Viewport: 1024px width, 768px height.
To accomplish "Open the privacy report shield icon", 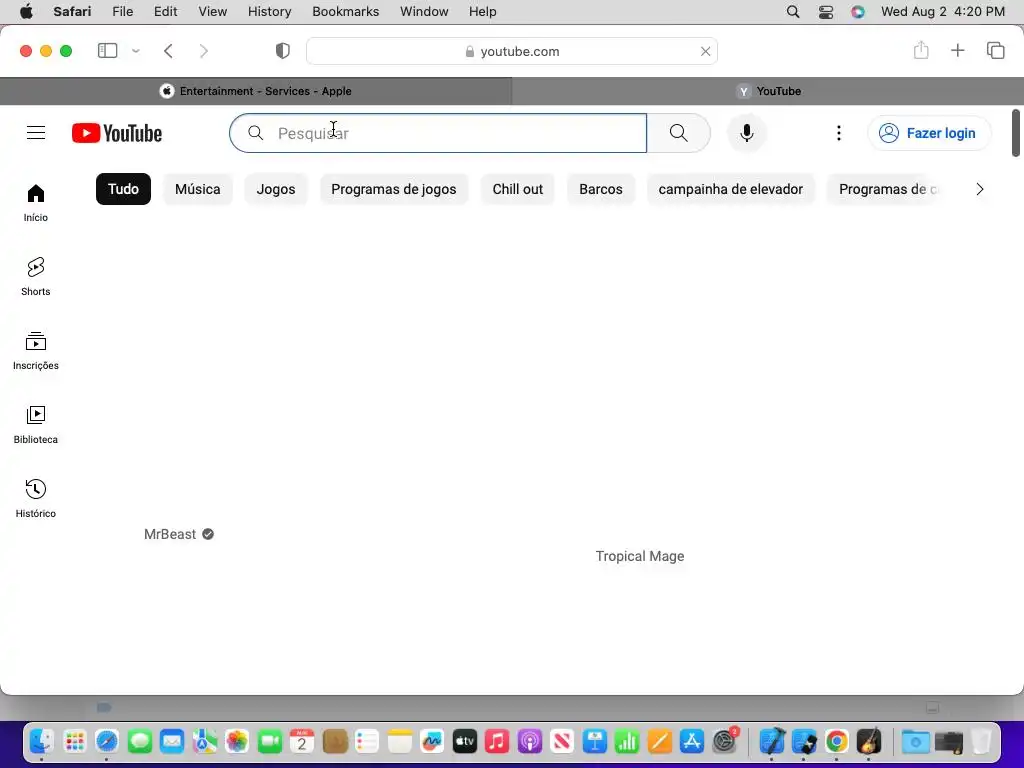I will [x=283, y=51].
